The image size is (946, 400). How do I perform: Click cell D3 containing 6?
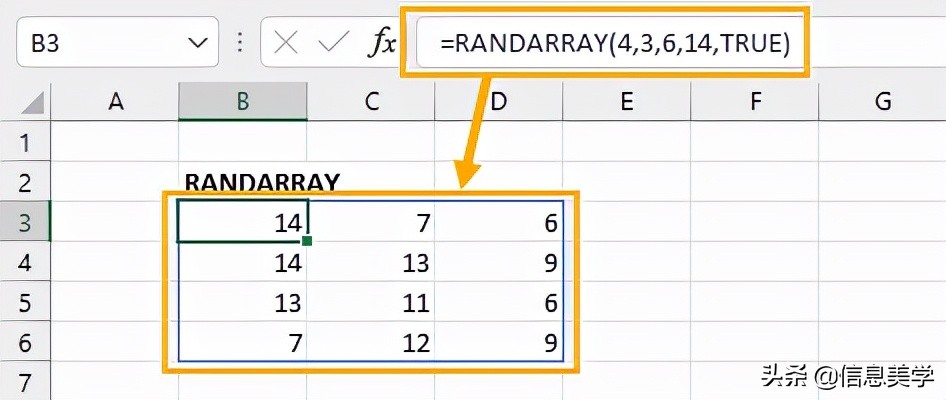pos(498,221)
